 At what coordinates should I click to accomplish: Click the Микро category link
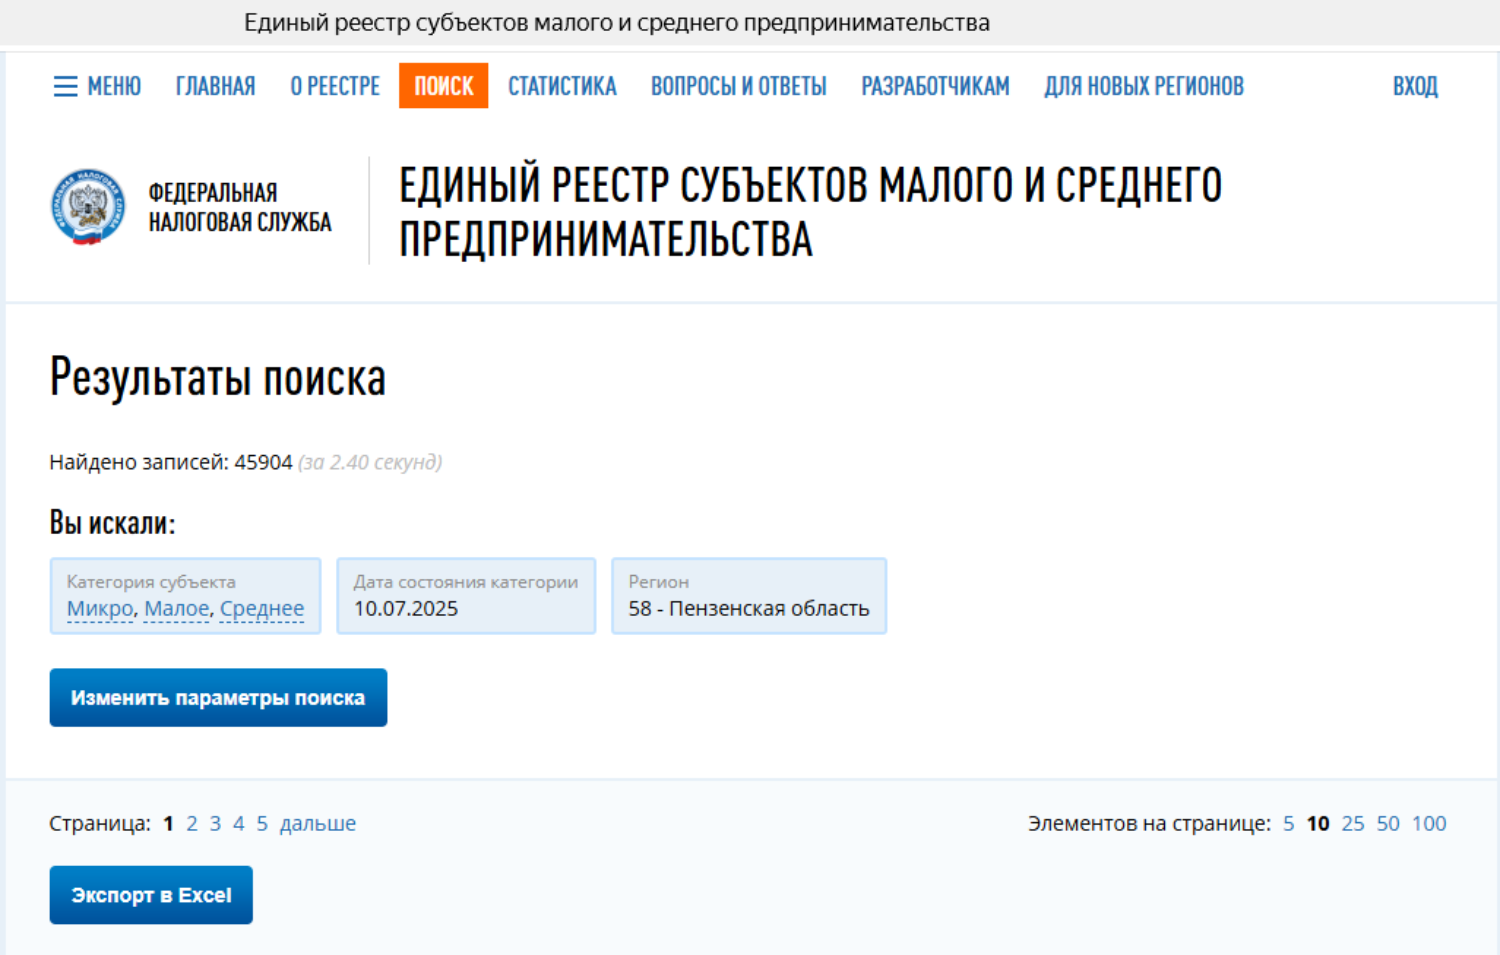click(x=100, y=609)
